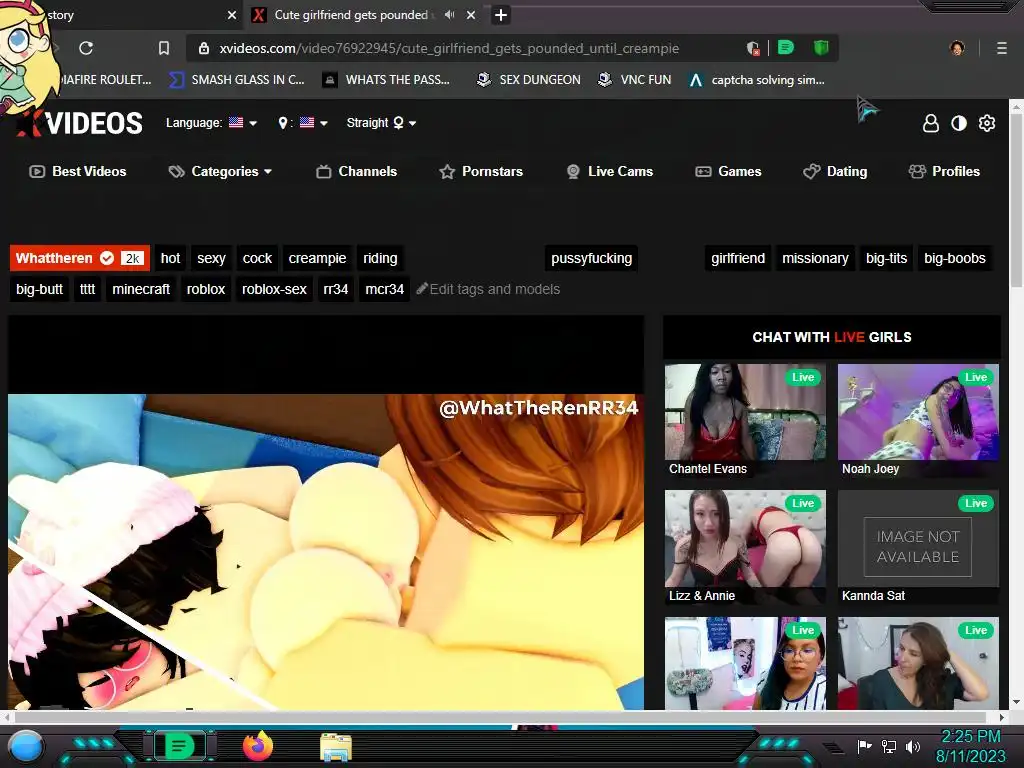Open the captcha solving sim... bookmark

pyautogui.click(x=757, y=80)
